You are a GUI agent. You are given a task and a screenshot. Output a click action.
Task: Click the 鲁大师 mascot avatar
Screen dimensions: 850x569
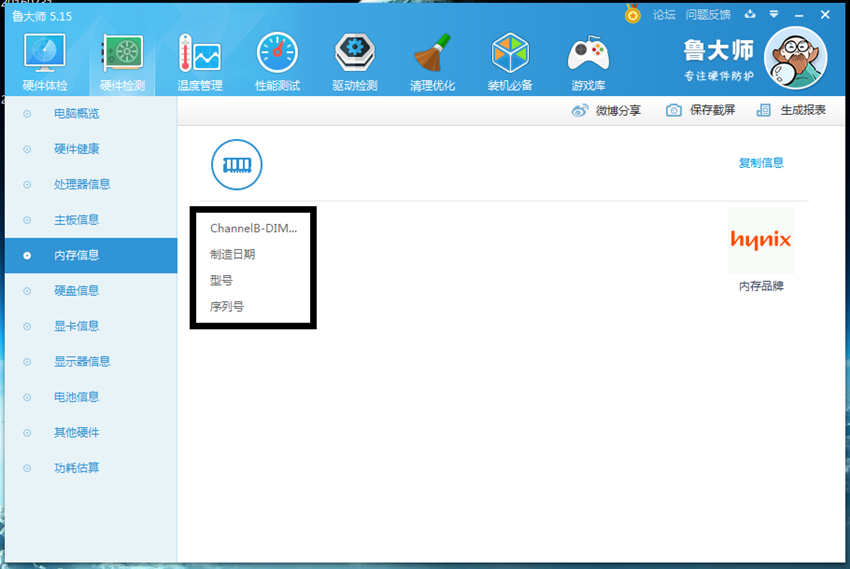click(x=795, y=58)
